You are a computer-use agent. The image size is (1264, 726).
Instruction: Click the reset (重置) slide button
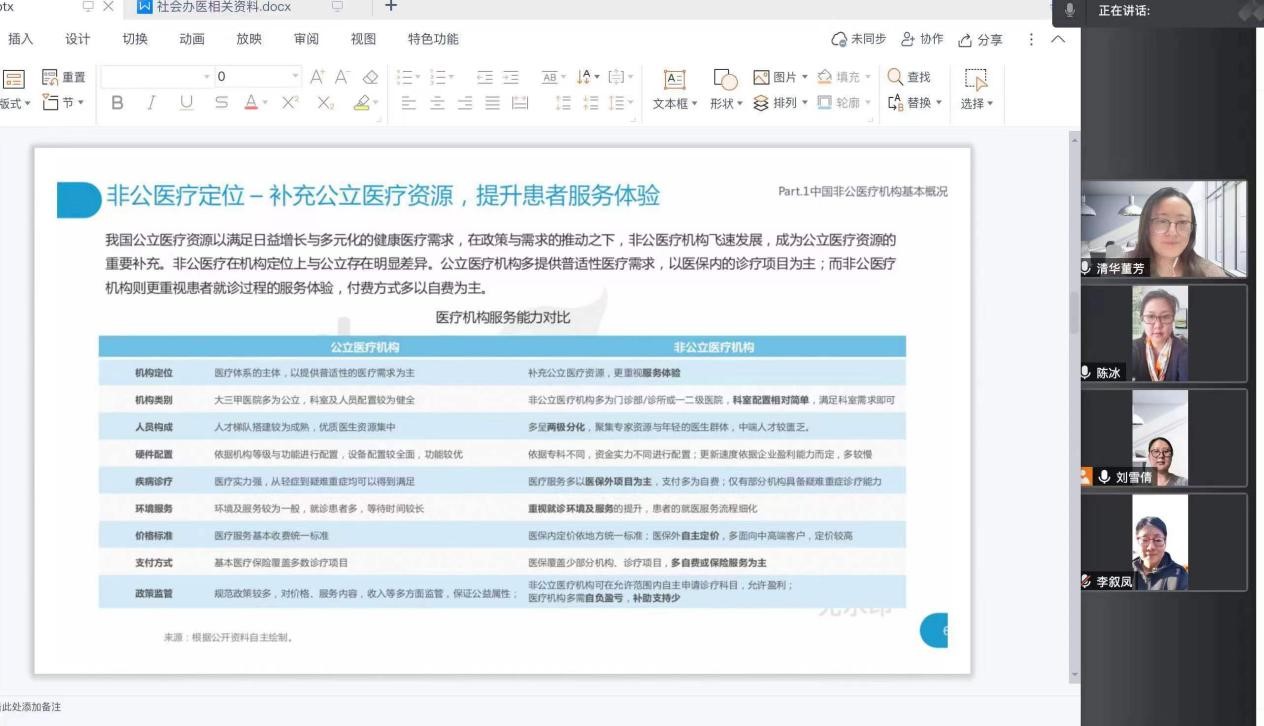pos(64,77)
